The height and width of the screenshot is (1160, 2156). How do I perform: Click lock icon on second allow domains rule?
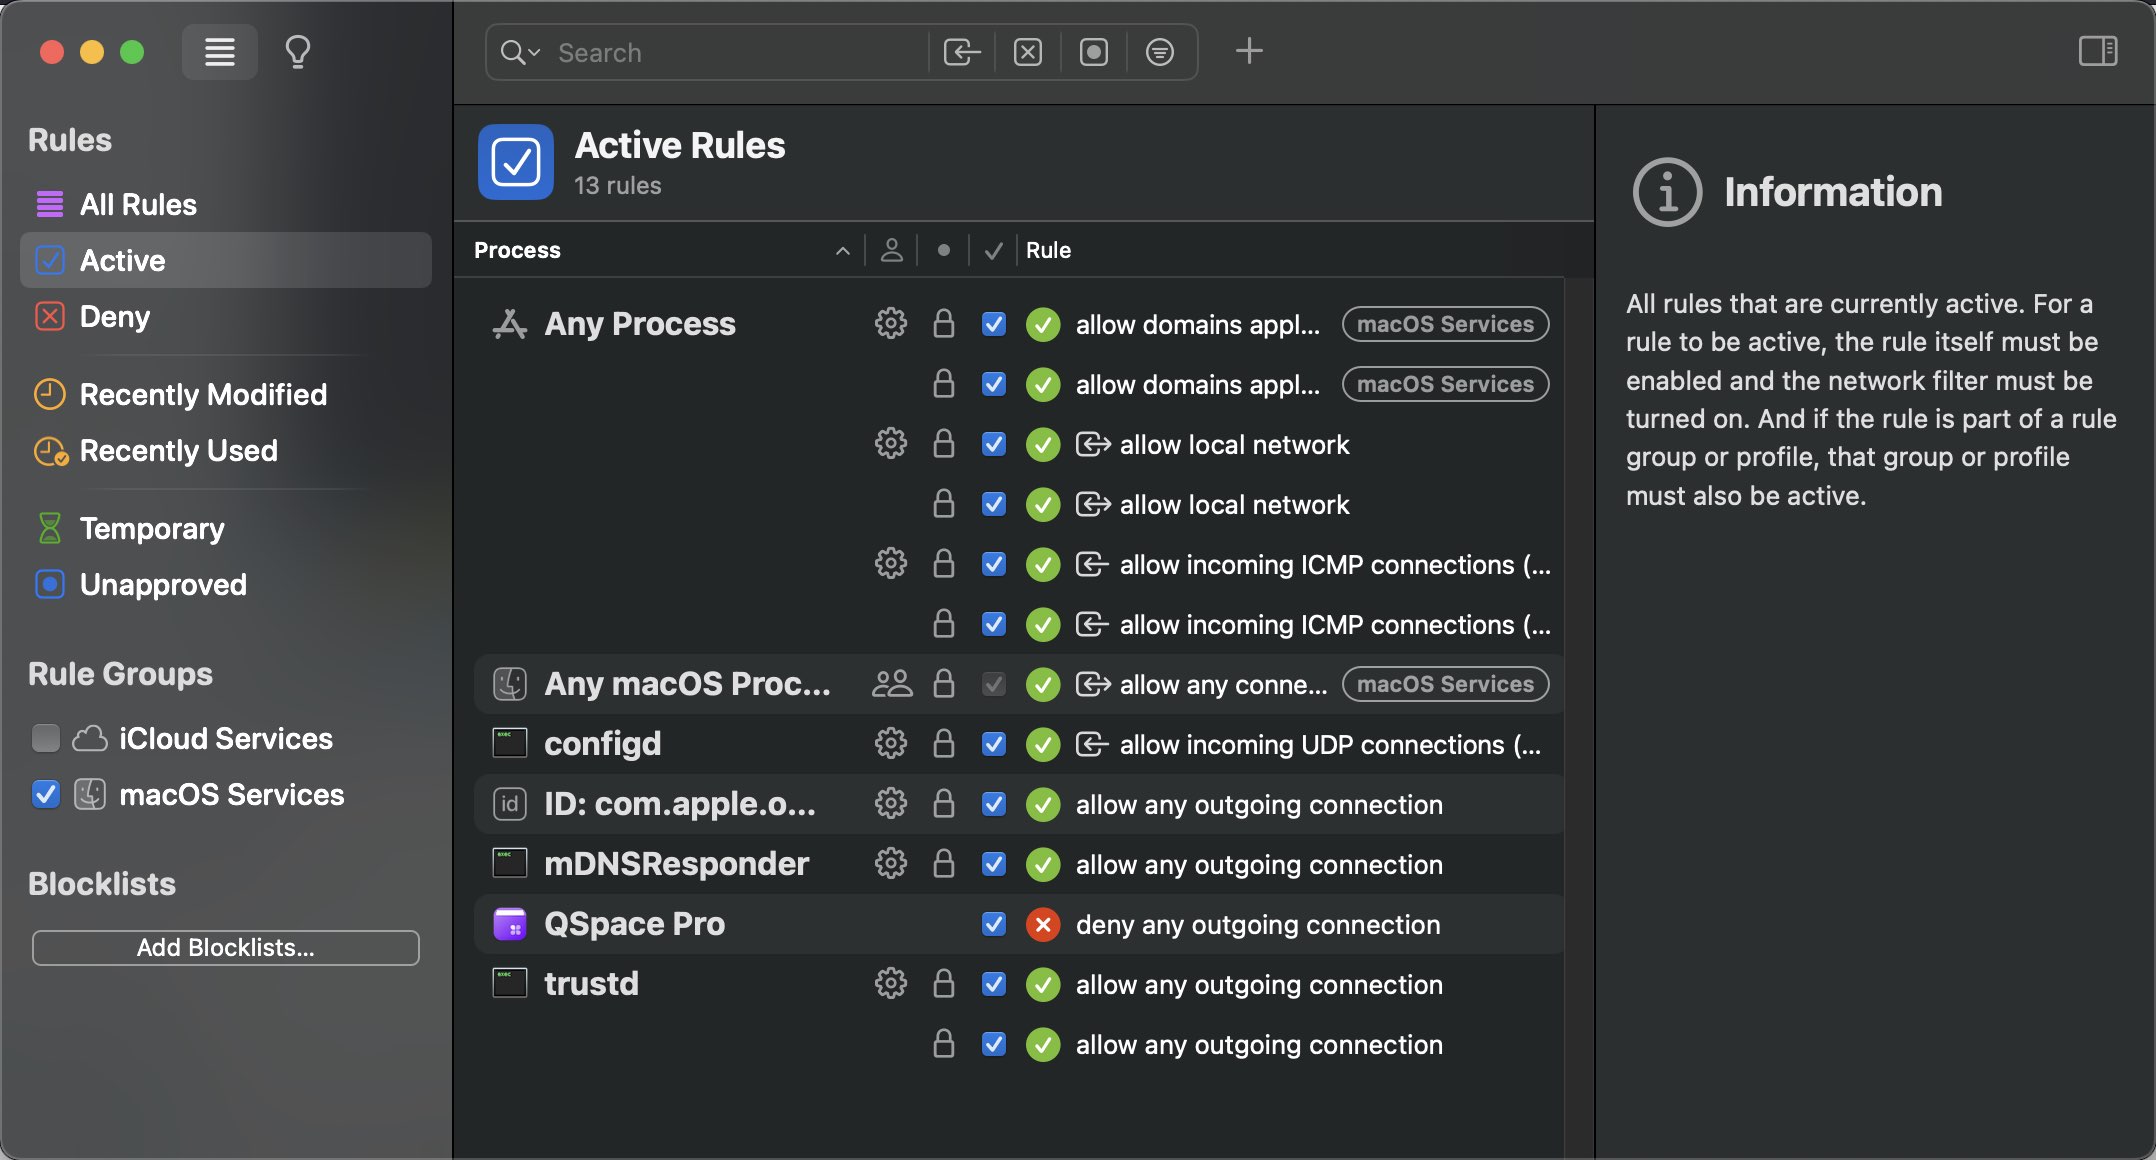[x=943, y=383]
